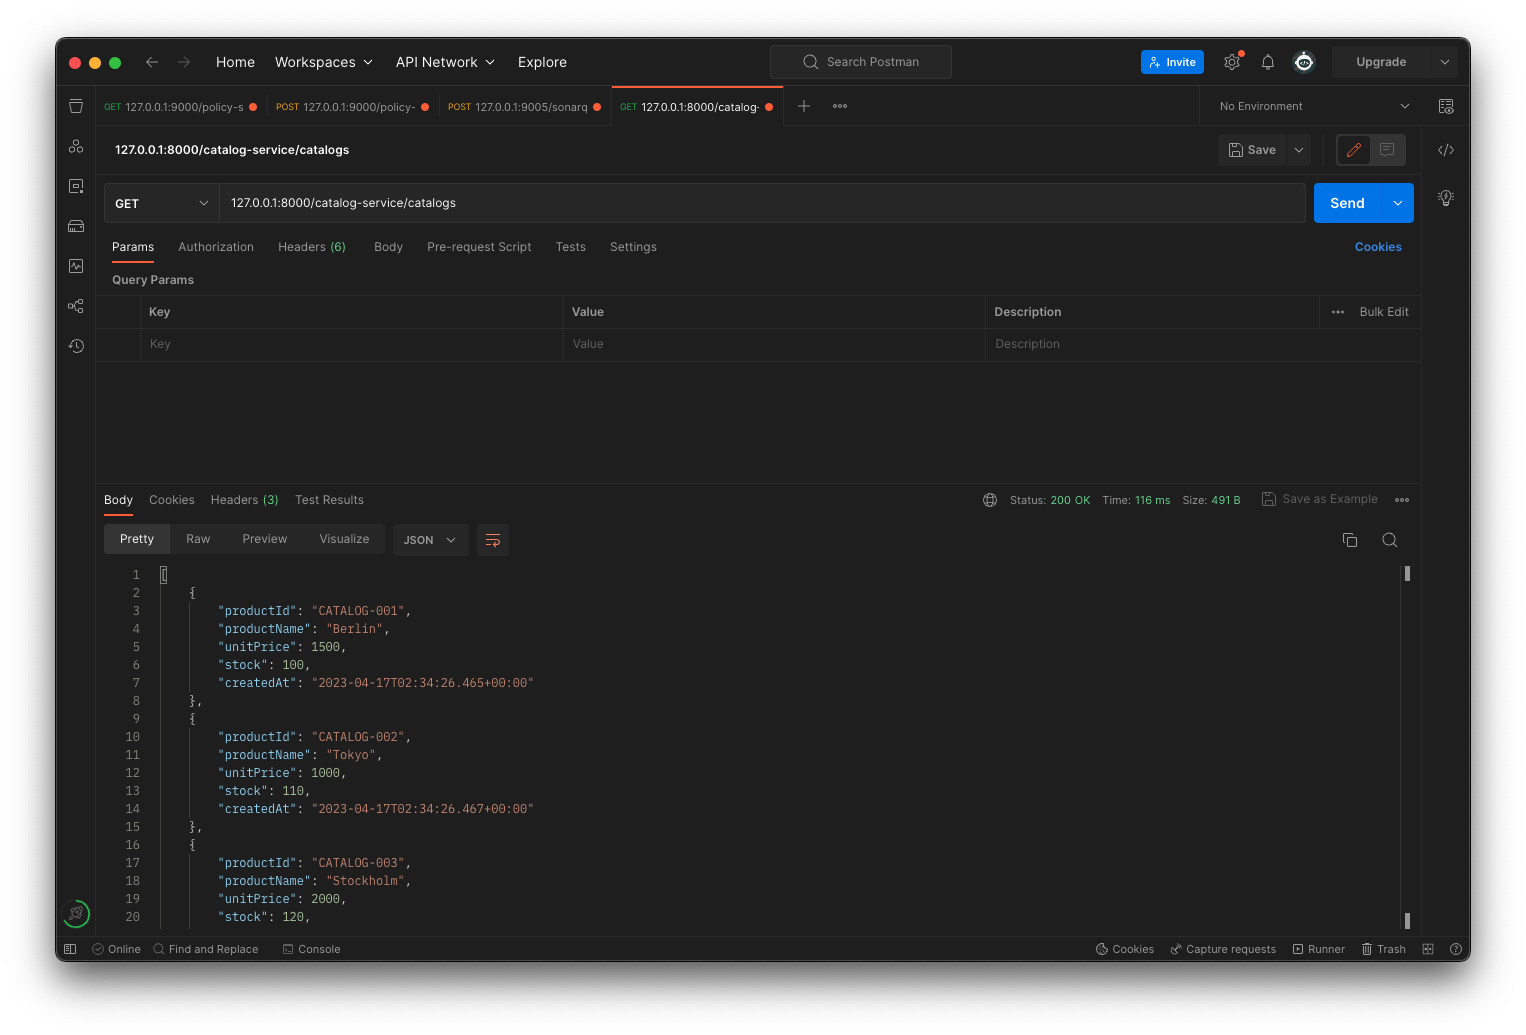This screenshot has width=1526, height=1035.
Task: Open query params column options ellipsis
Action: tap(1338, 312)
